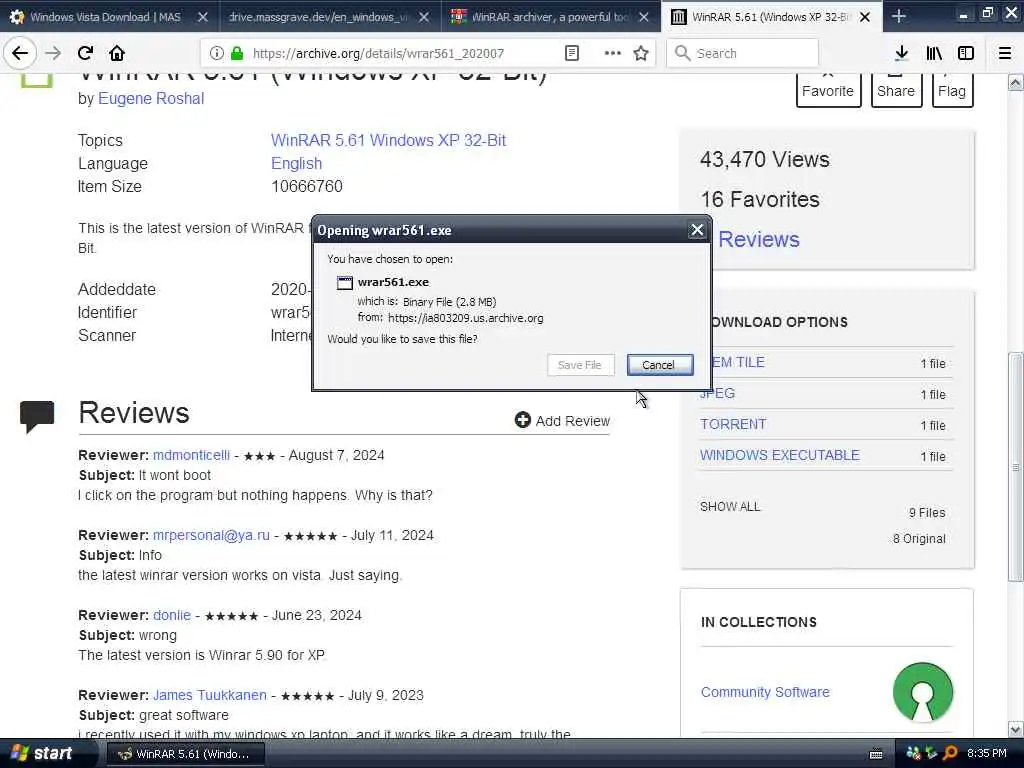Click the browser Search box
This screenshot has height=768, width=1024.
(742, 53)
